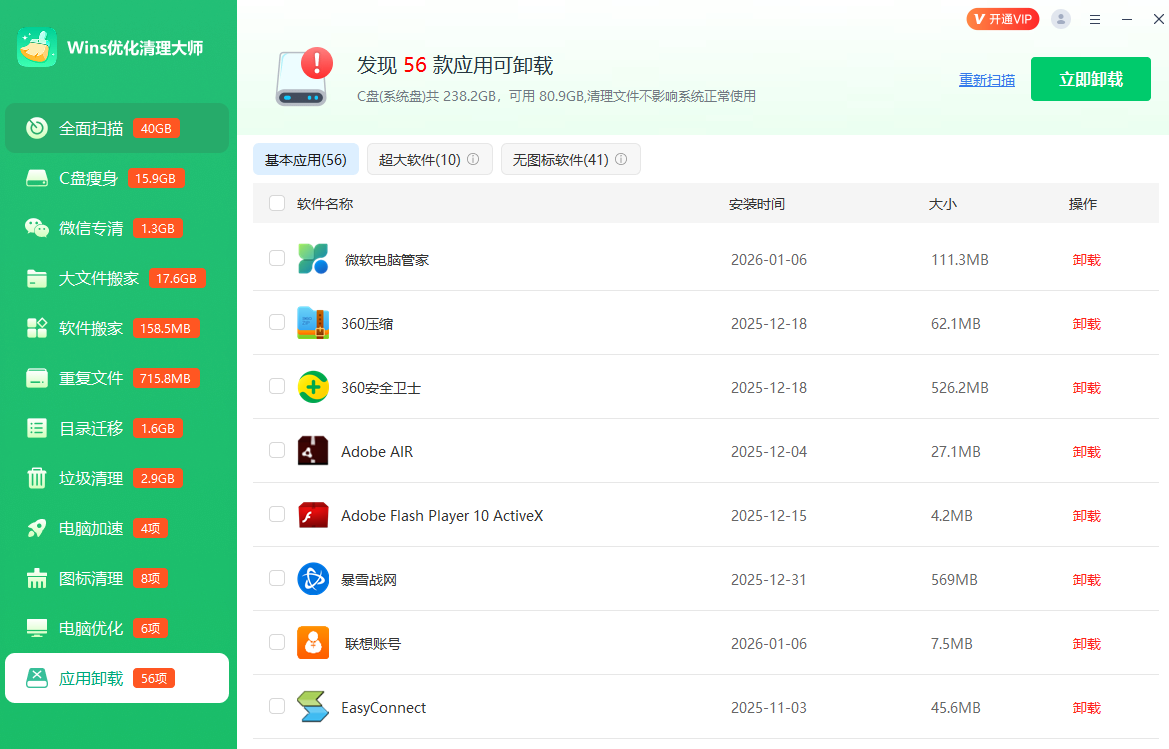Image resolution: width=1169 pixels, height=749 pixels.
Task: Click the info icon beside 无图标软件(41)
Action: [x=621, y=159]
